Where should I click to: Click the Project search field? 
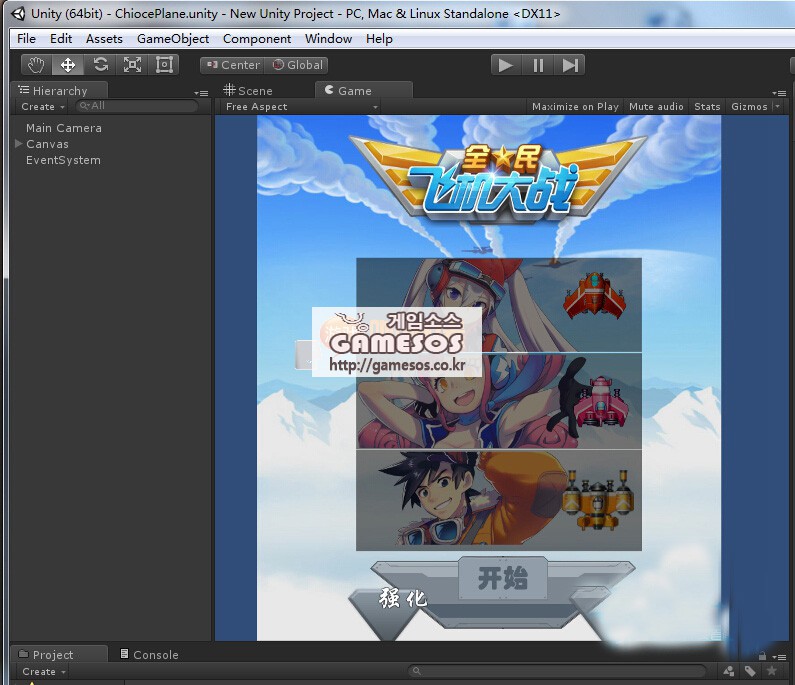(557, 671)
